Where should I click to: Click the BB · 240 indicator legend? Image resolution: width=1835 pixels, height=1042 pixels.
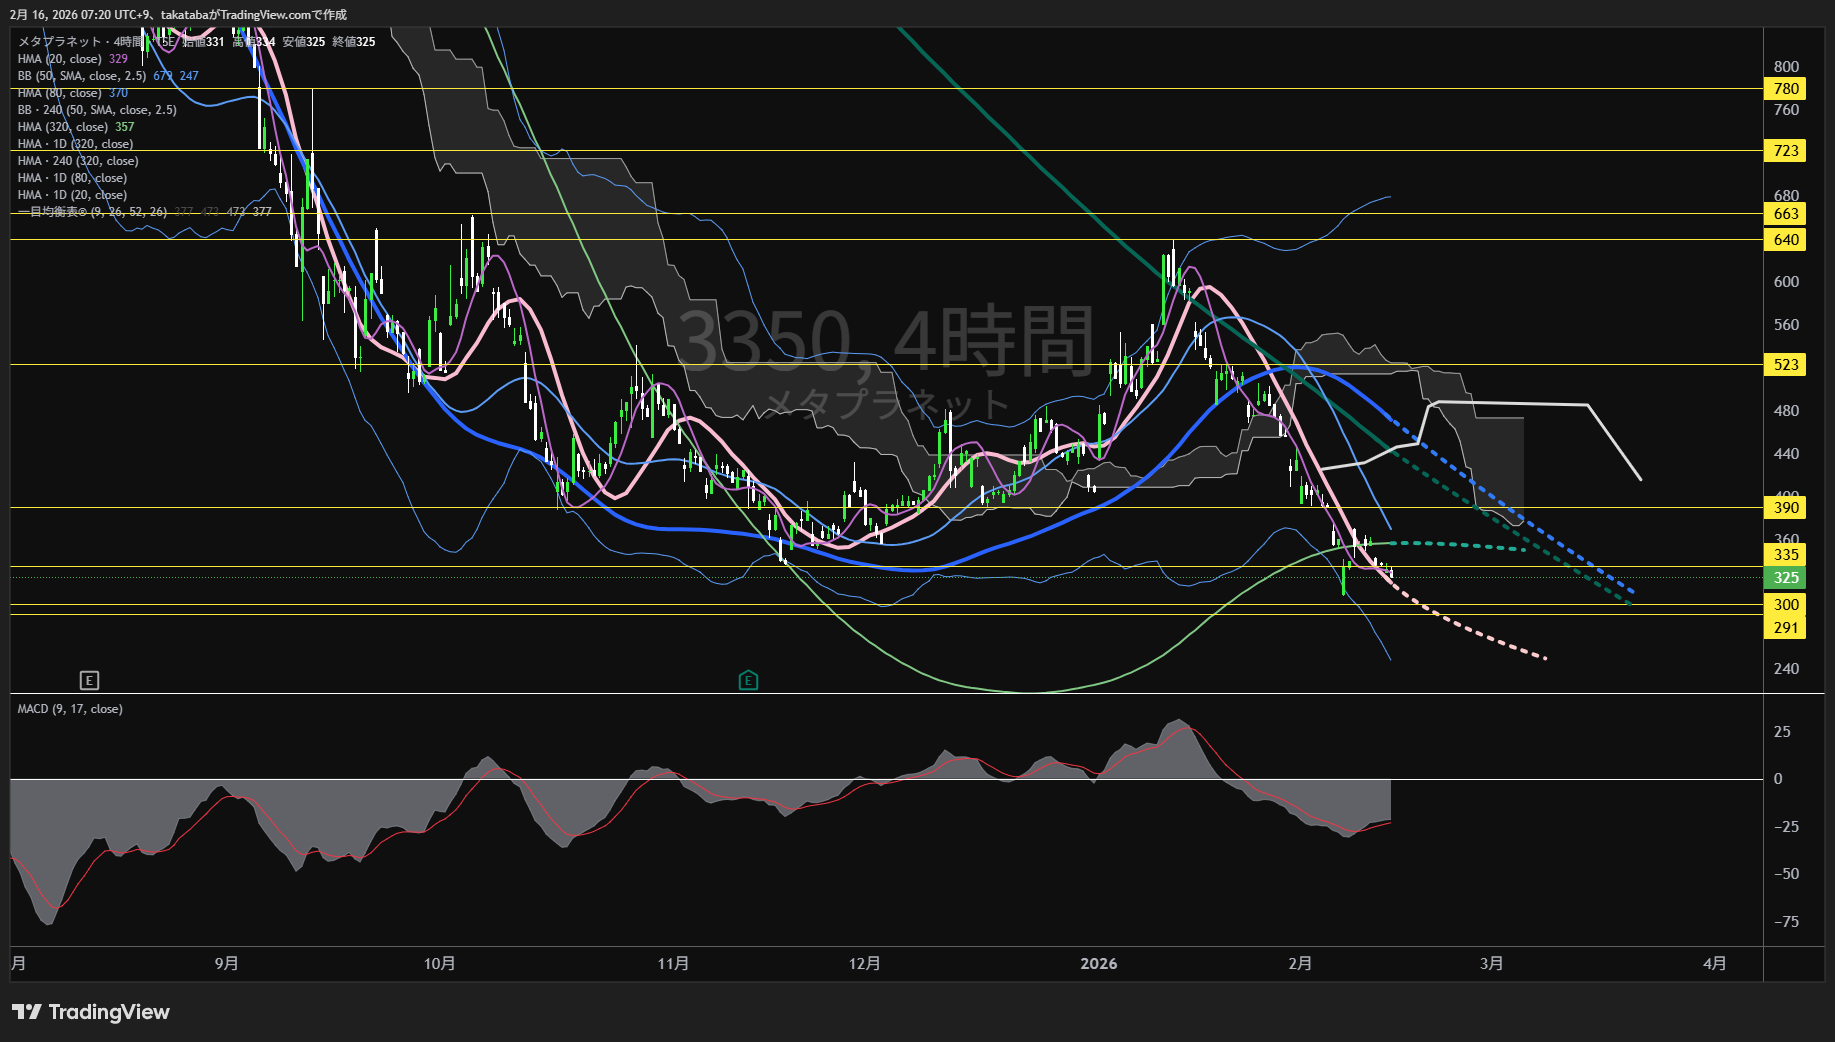click(97, 110)
